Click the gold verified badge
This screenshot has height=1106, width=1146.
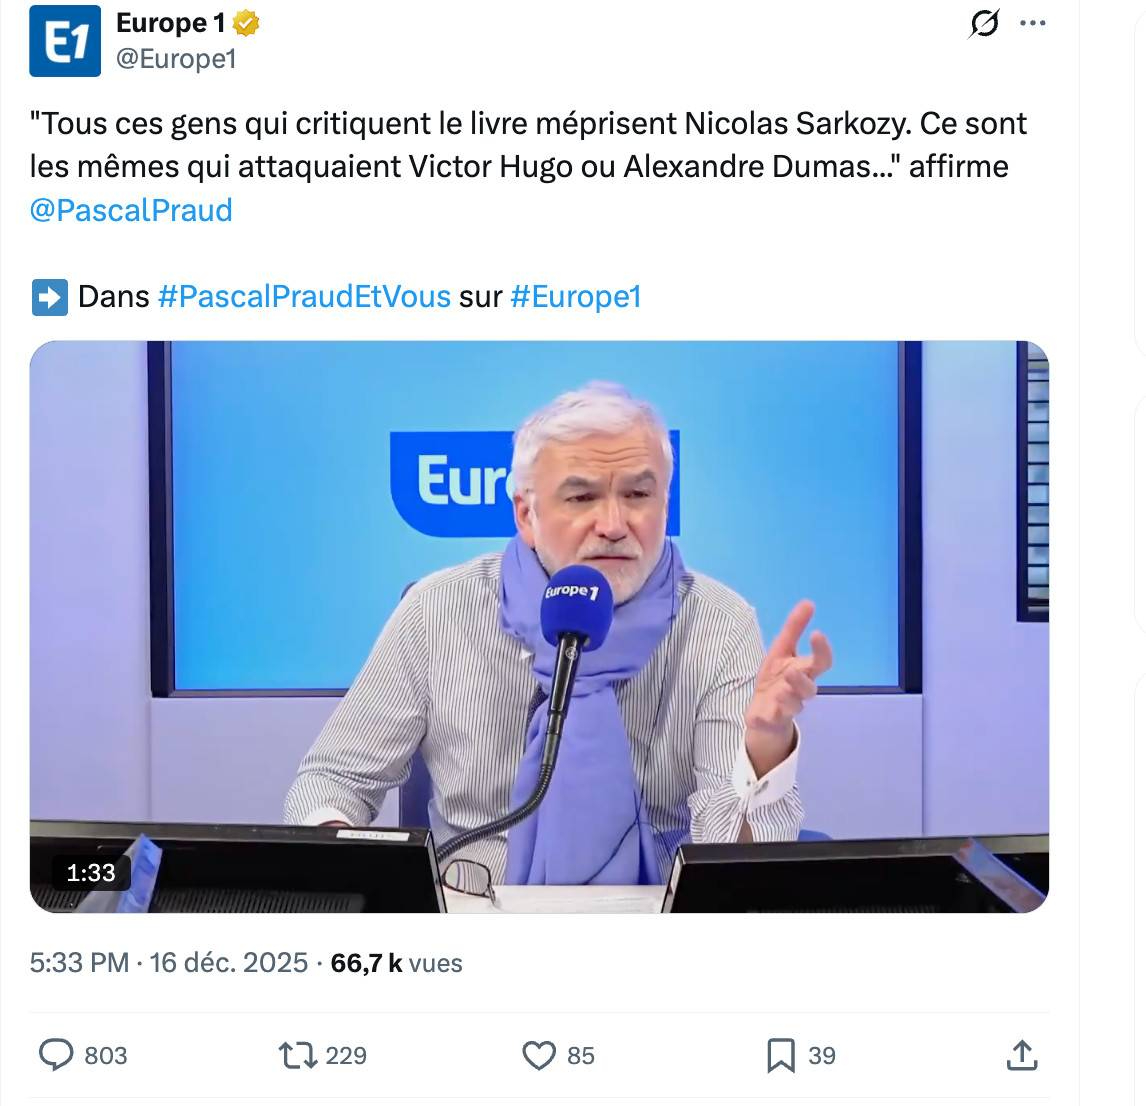click(x=246, y=23)
